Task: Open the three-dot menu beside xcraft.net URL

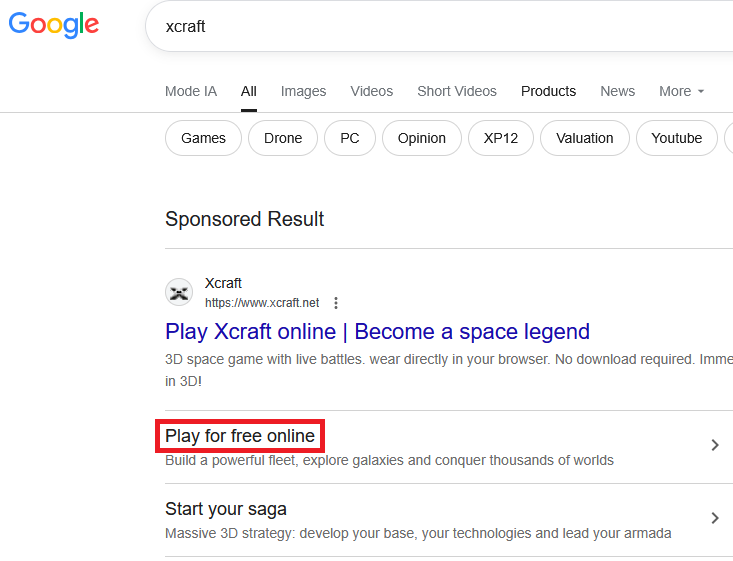Action: (x=336, y=303)
